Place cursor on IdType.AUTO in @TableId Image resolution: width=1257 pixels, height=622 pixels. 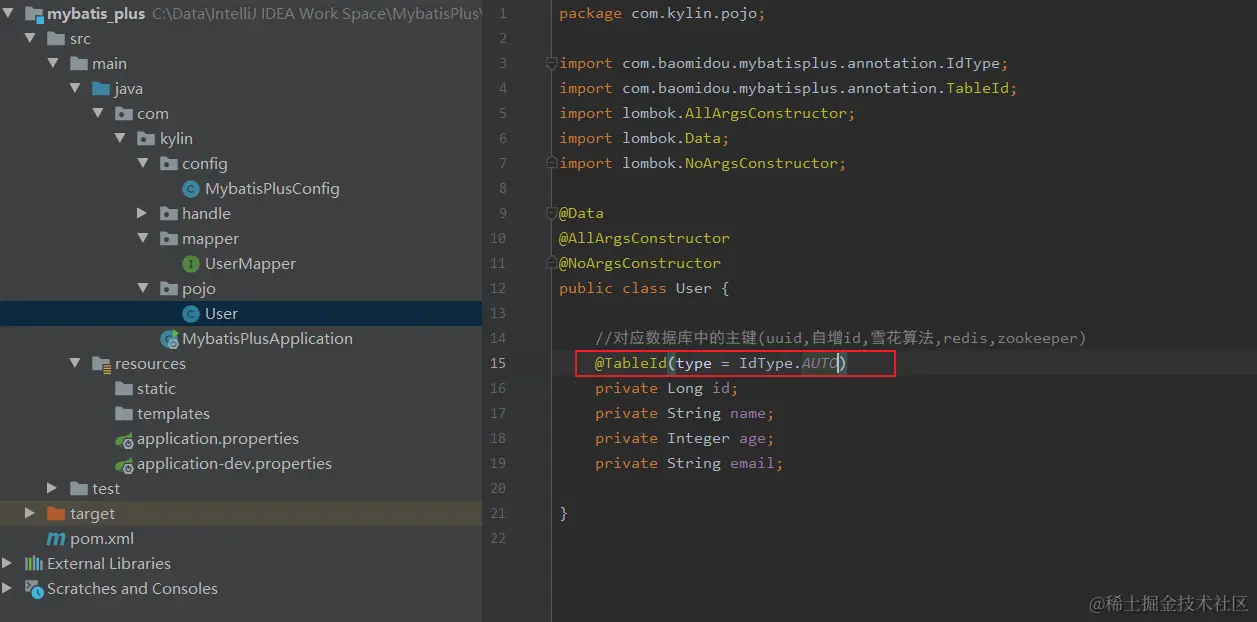788,363
